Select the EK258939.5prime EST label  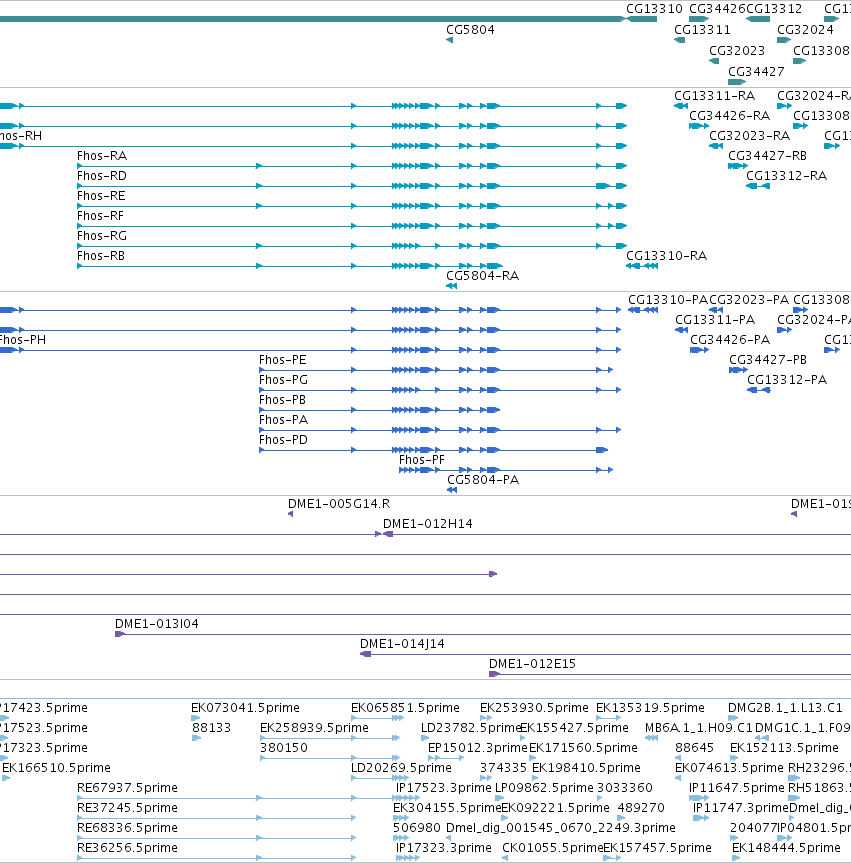pos(314,728)
